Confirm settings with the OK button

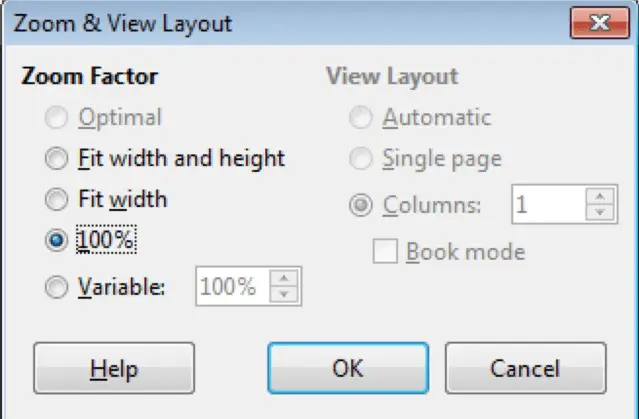pos(347,368)
